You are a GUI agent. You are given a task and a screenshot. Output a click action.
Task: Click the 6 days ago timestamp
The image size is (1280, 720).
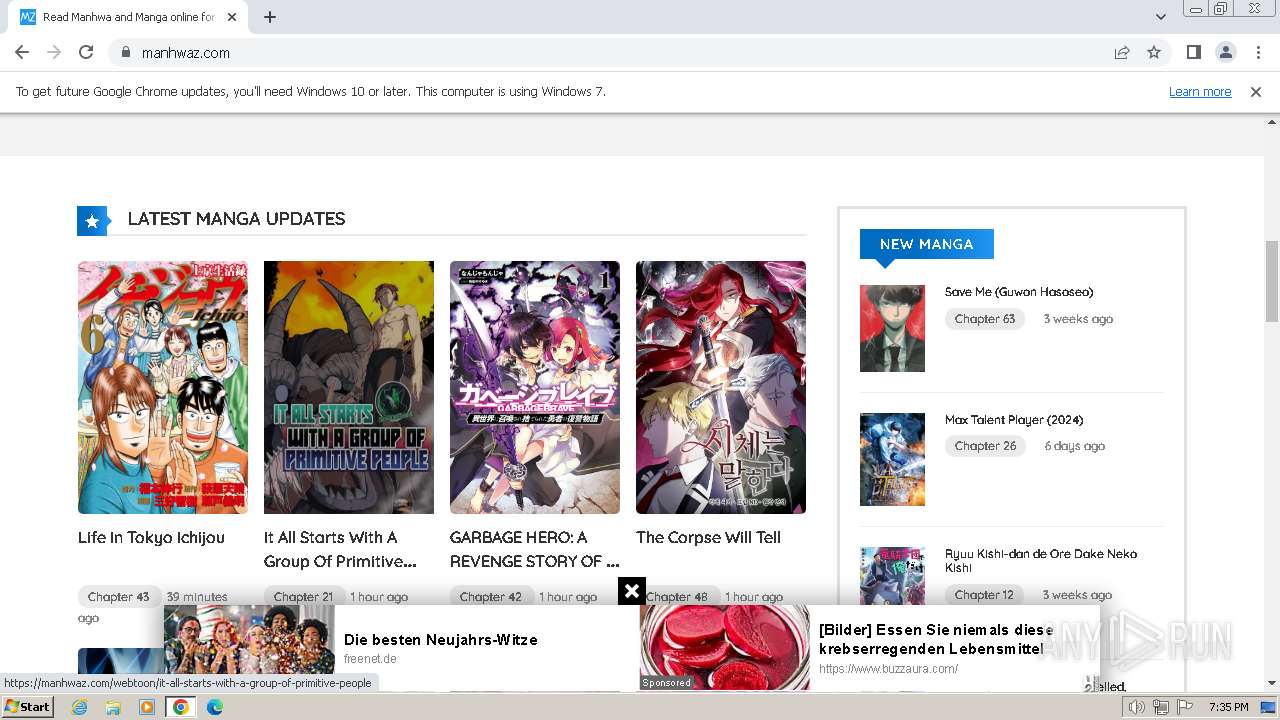(1074, 446)
